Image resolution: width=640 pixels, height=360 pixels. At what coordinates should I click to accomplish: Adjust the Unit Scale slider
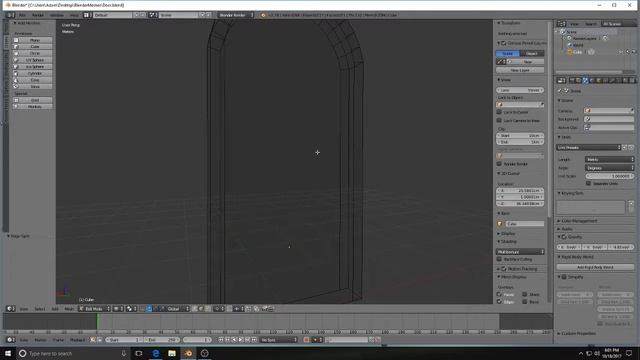pos(610,176)
